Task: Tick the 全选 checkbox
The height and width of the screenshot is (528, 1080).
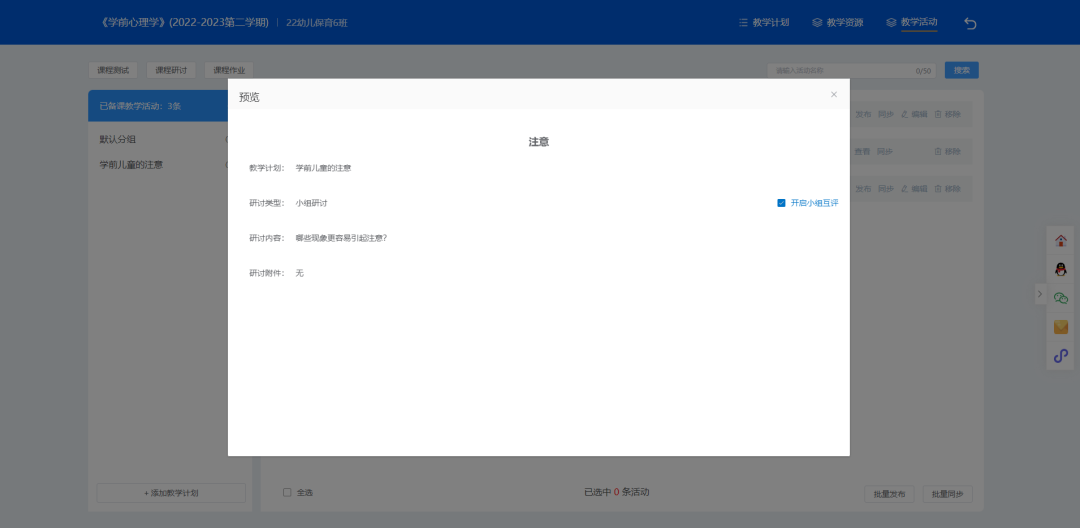Action: [x=287, y=492]
